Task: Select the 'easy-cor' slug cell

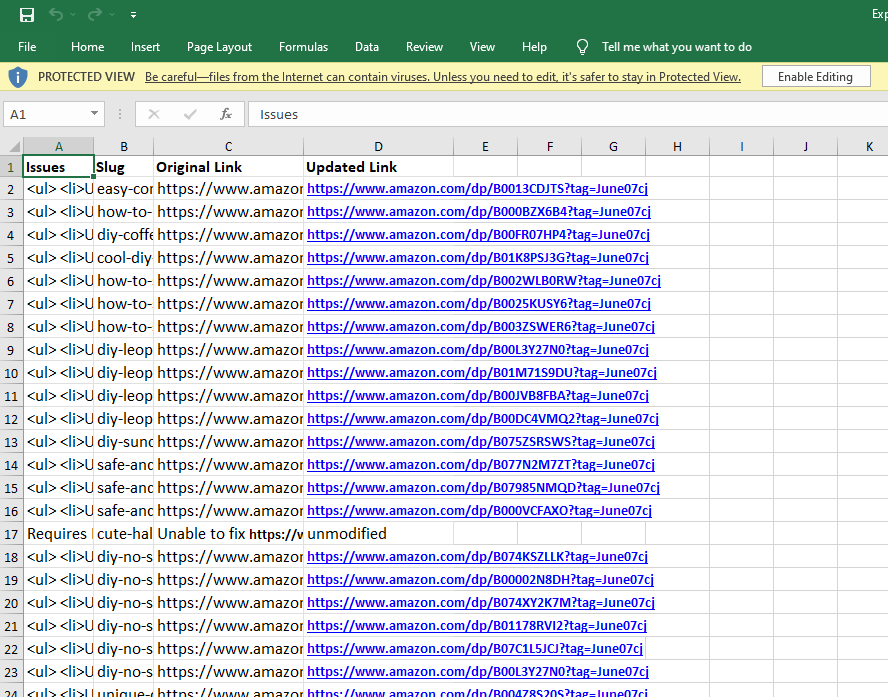Action: (x=123, y=189)
